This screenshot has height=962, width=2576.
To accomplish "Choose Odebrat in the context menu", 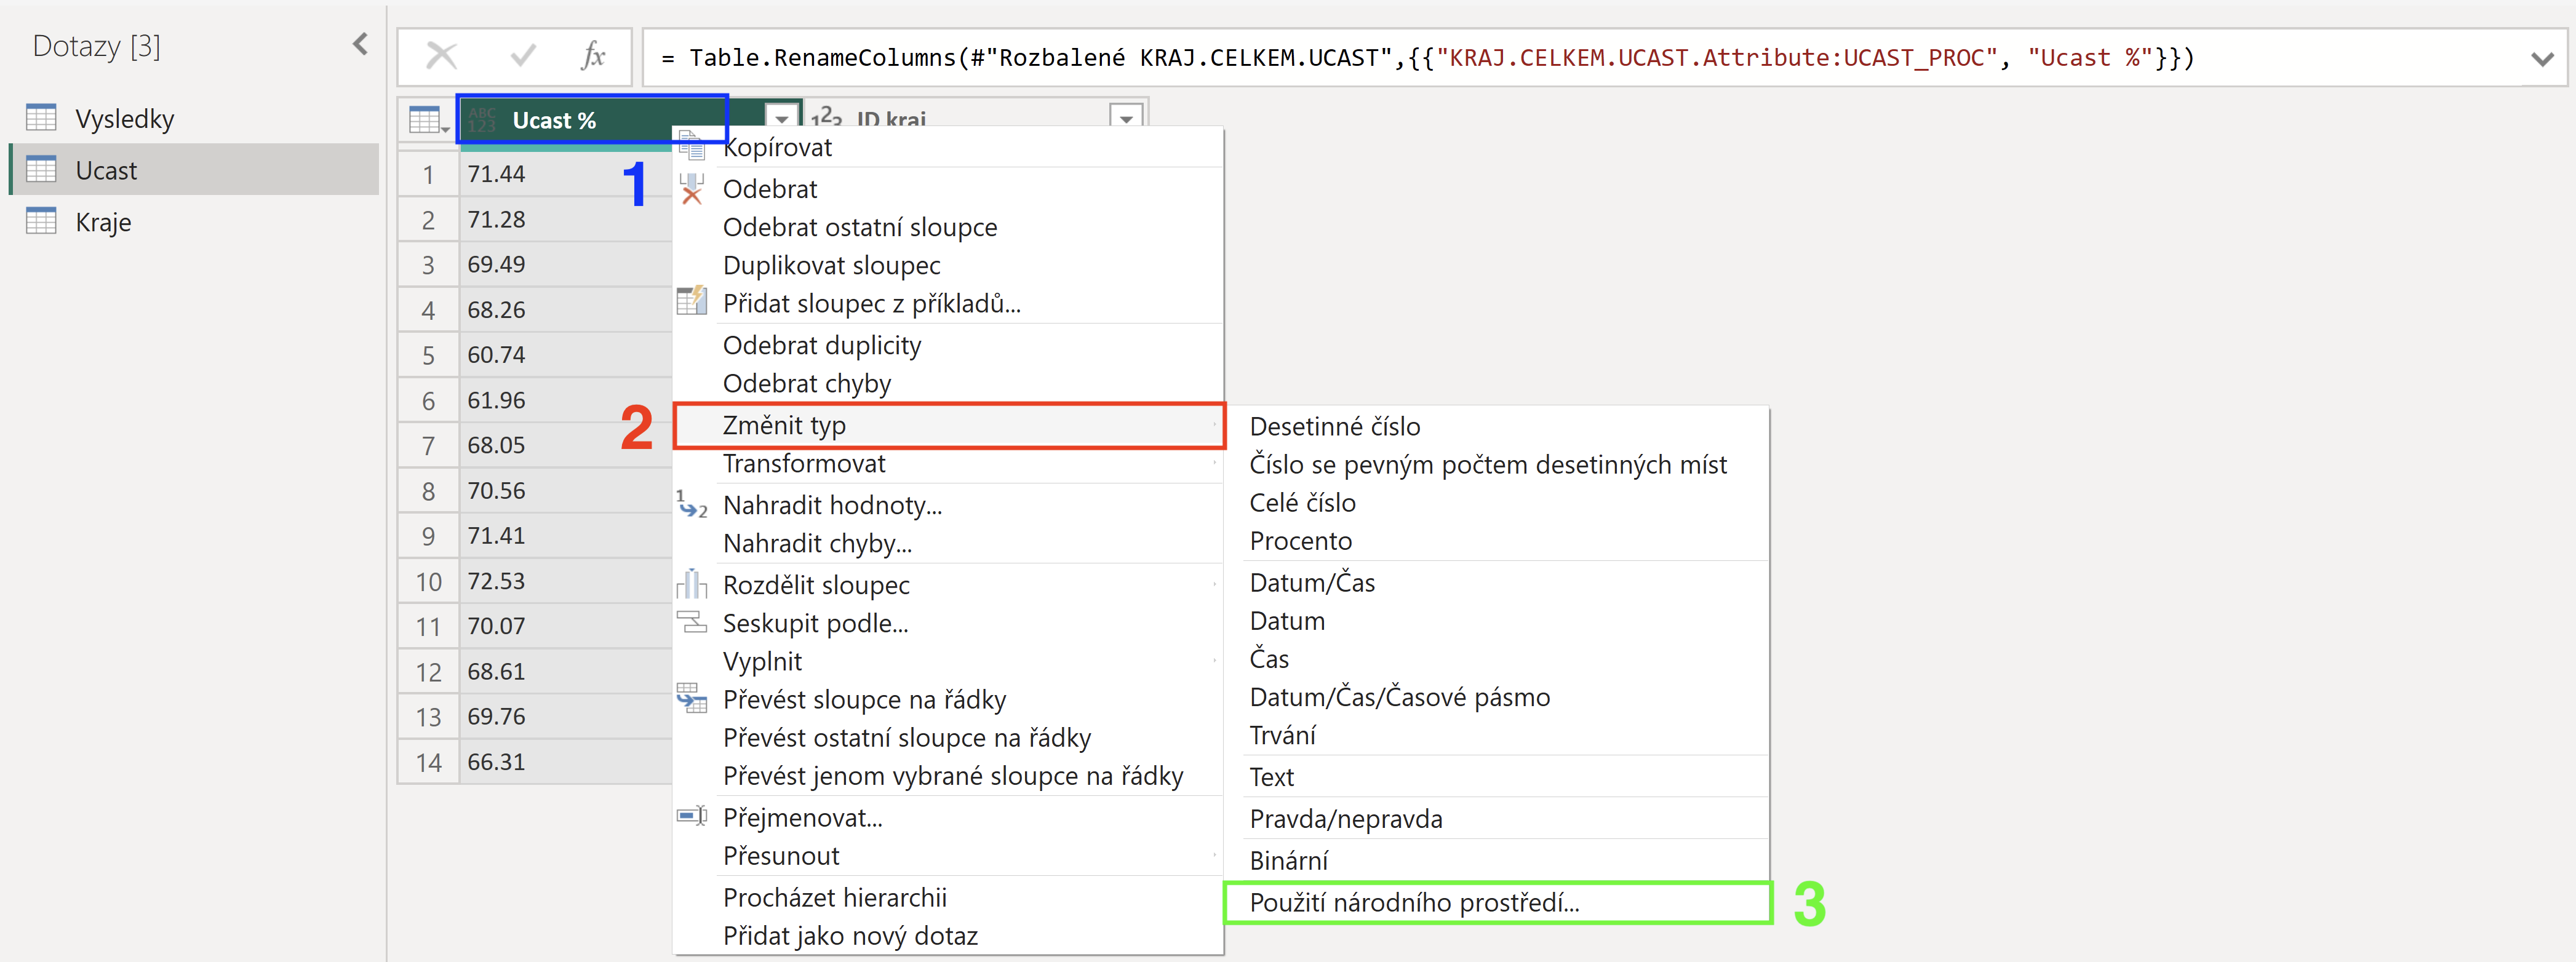I will (x=948, y=189).
